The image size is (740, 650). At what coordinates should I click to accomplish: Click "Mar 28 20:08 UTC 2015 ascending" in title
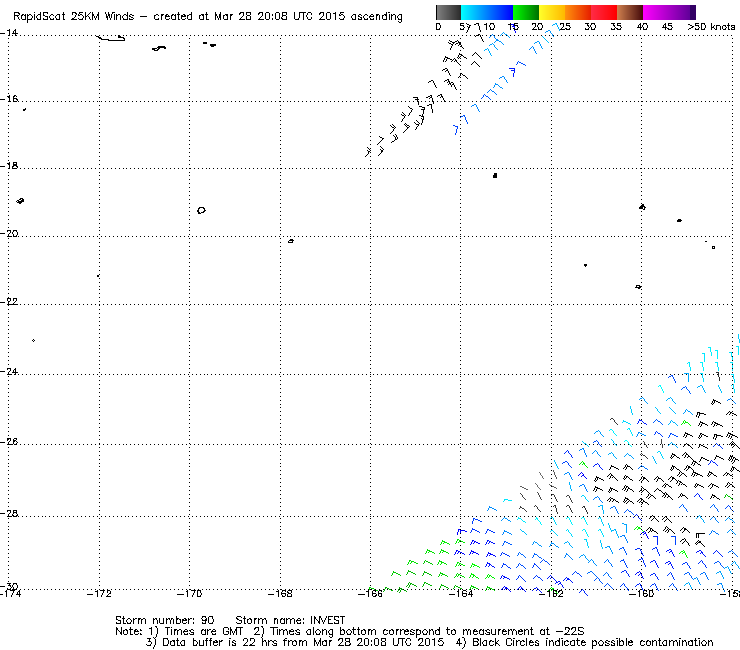pyautogui.click(x=308, y=17)
